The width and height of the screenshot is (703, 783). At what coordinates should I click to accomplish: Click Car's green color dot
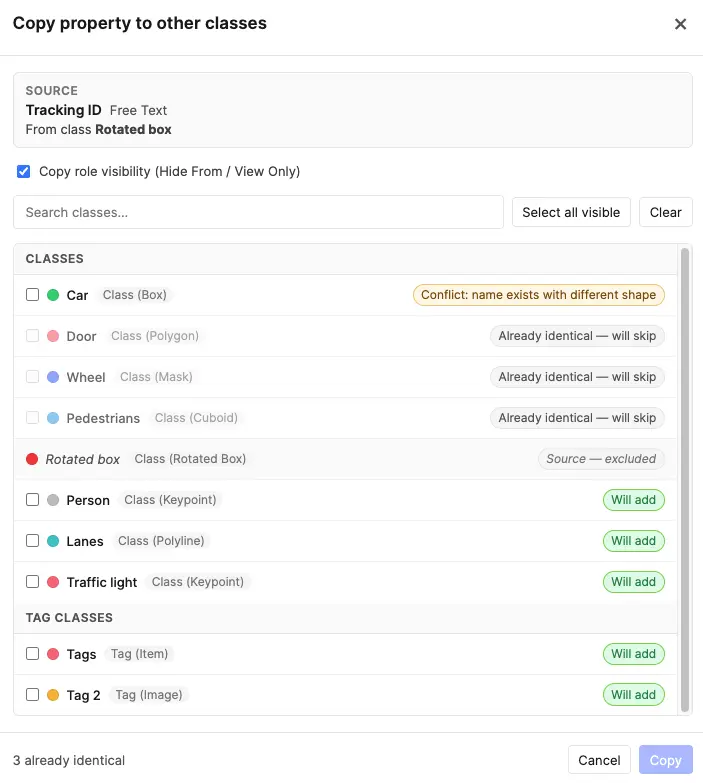point(53,295)
